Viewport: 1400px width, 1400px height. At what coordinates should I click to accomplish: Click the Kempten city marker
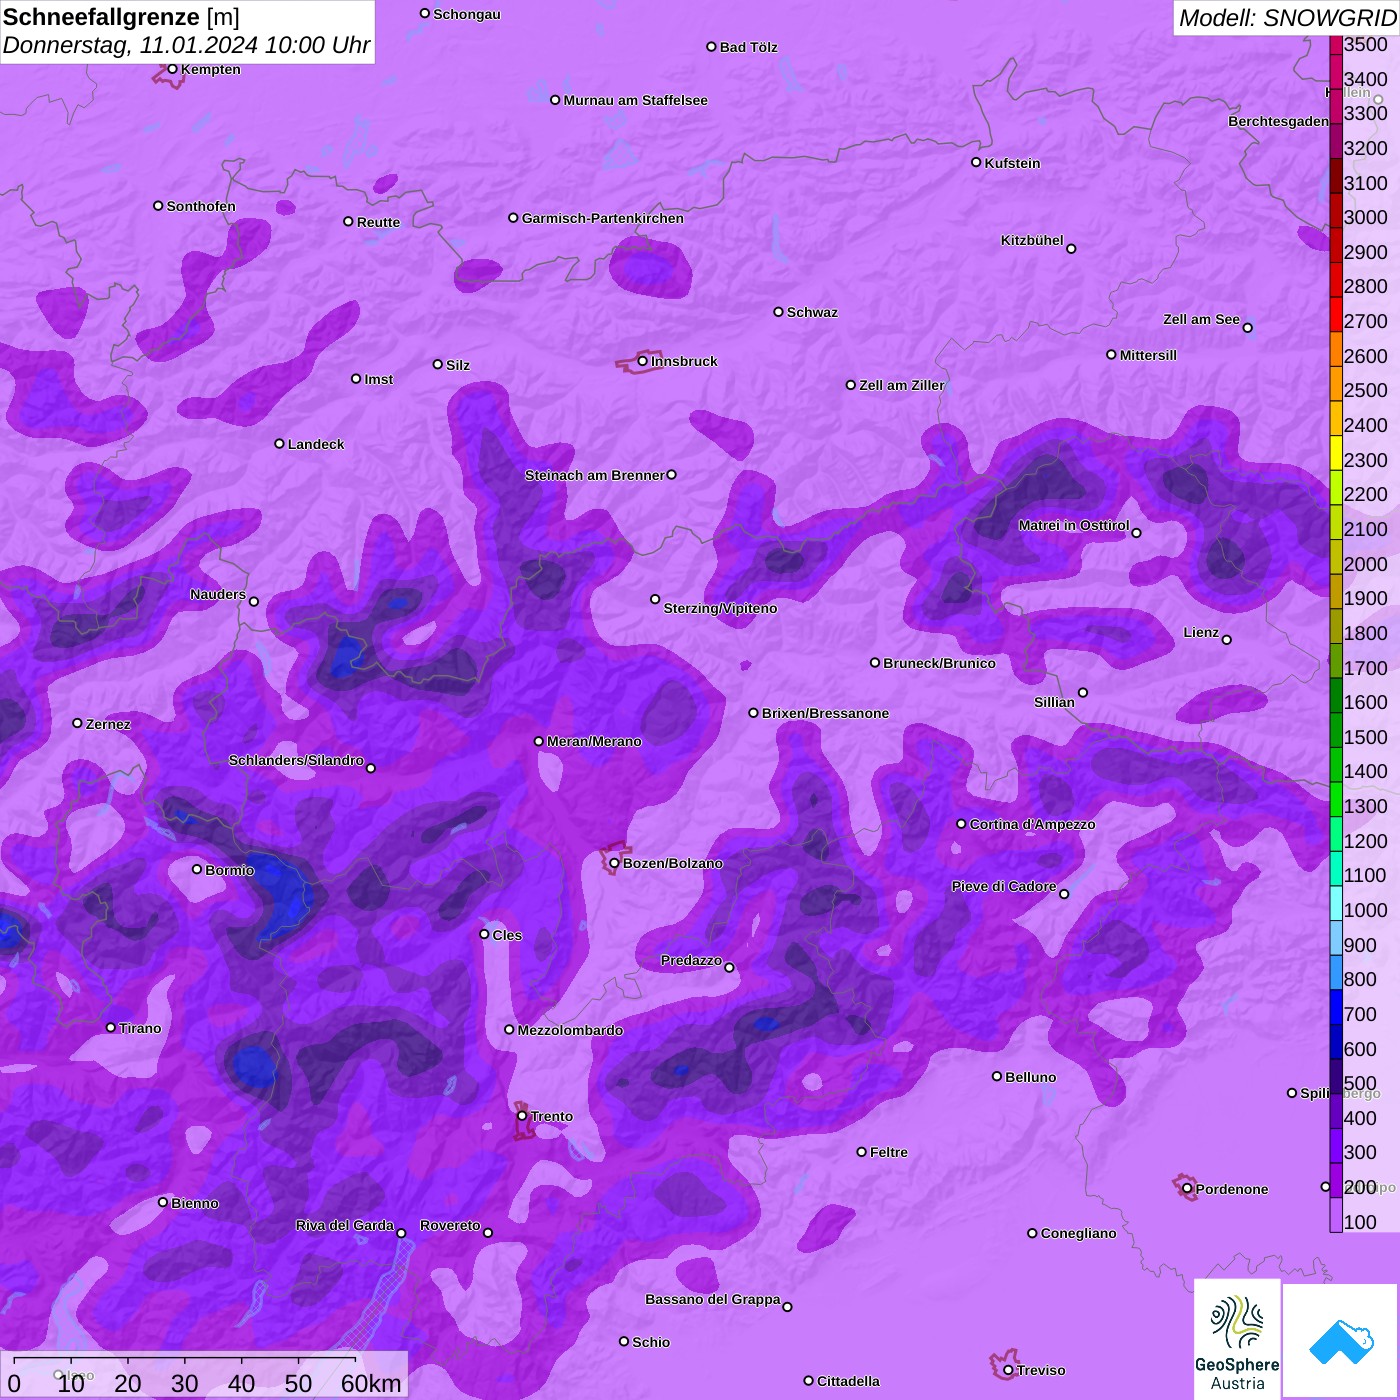(172, 69)
